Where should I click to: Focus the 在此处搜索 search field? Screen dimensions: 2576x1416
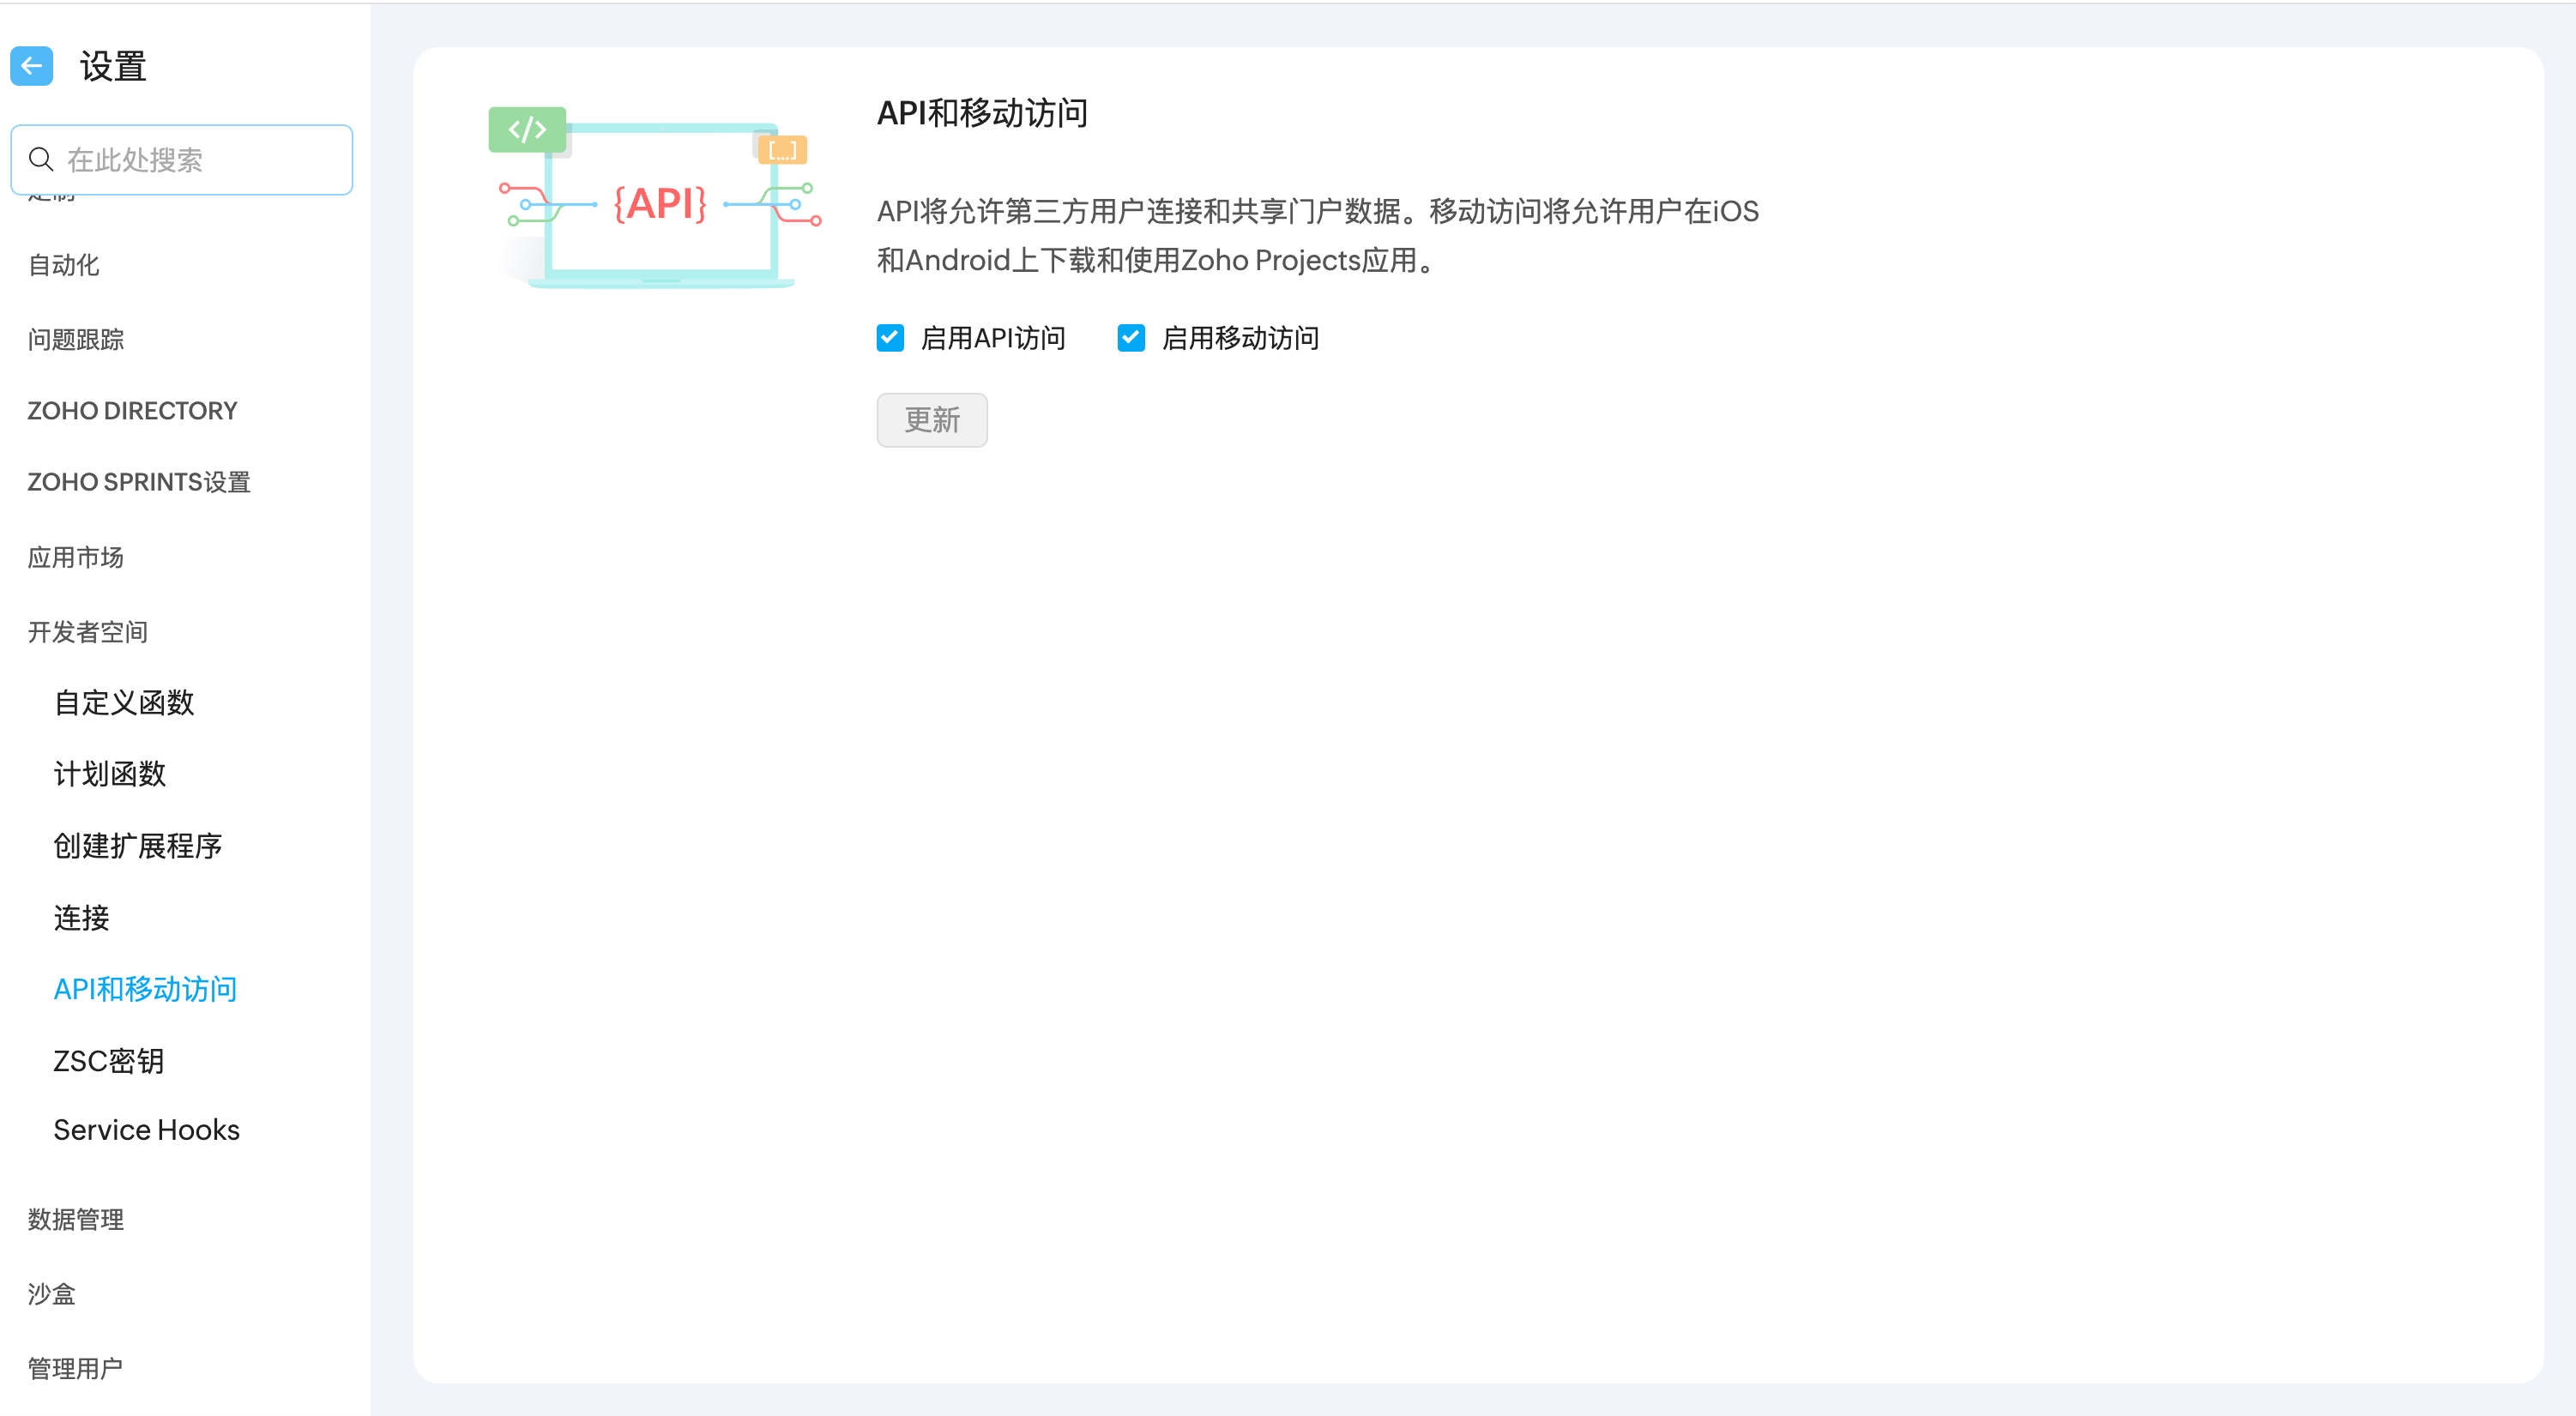tap(200, 160)
